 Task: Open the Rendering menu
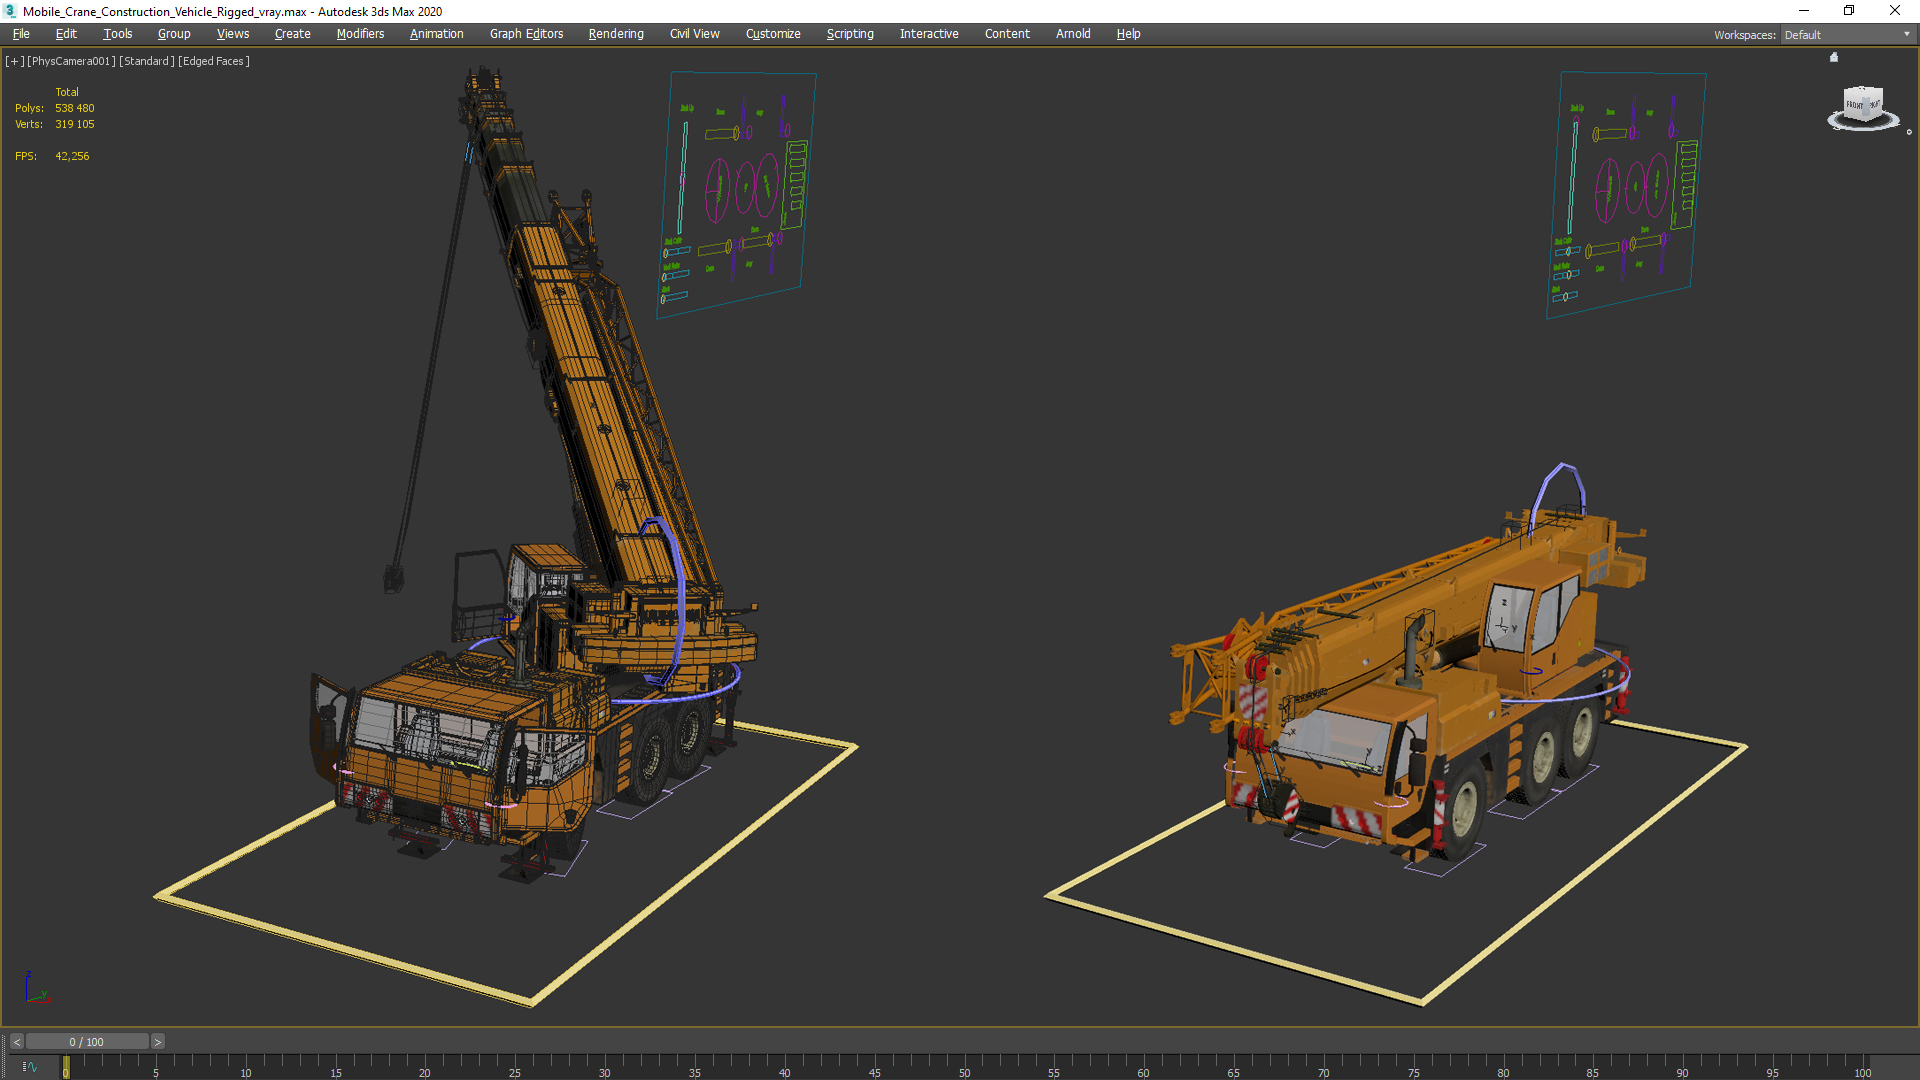[616, 34]
